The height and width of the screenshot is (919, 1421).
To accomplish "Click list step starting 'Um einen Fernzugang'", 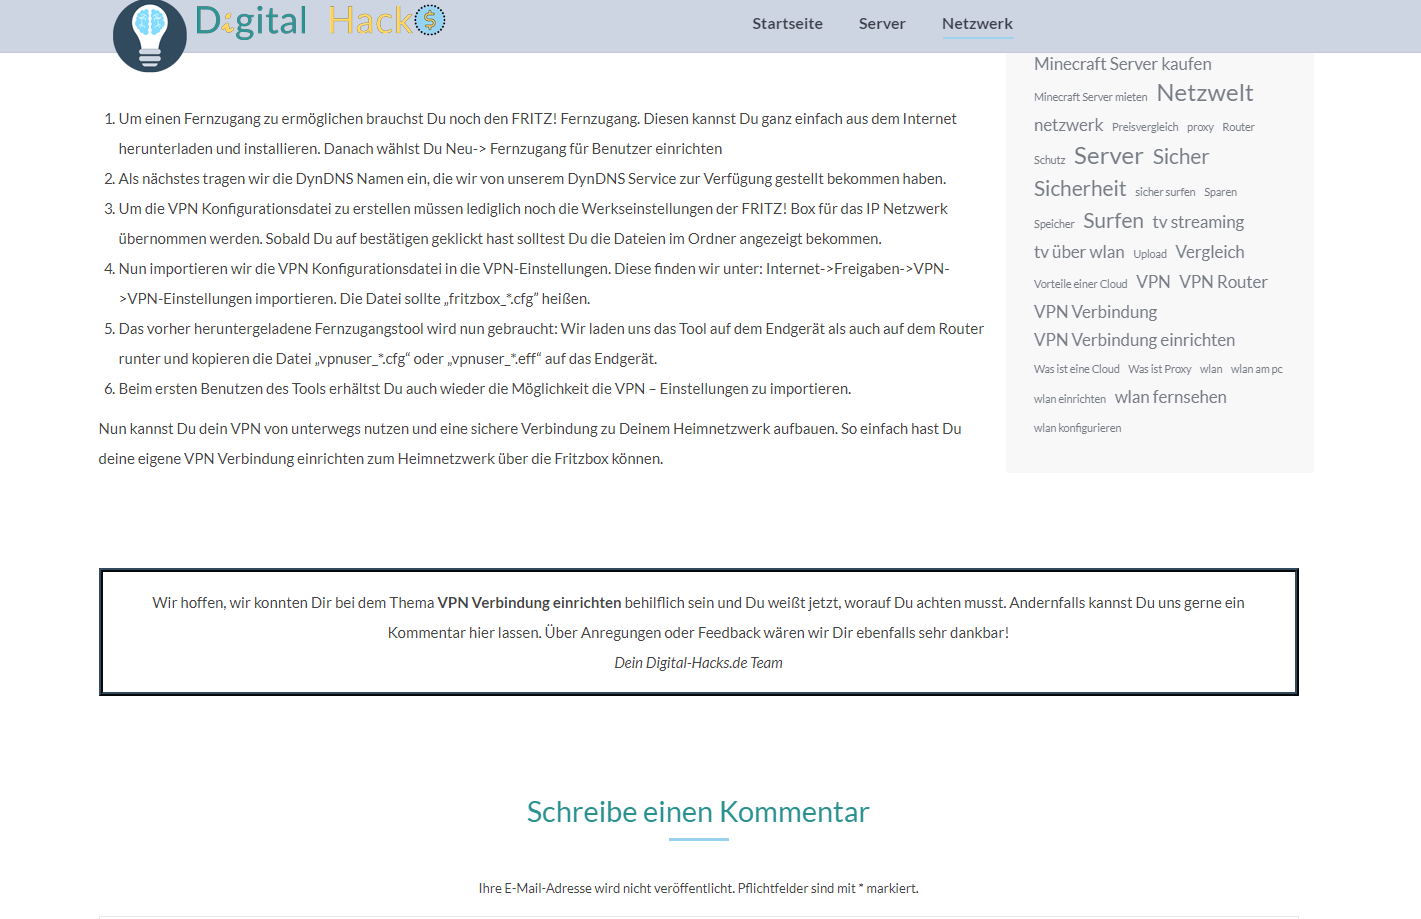I will [x=538, y=134].
